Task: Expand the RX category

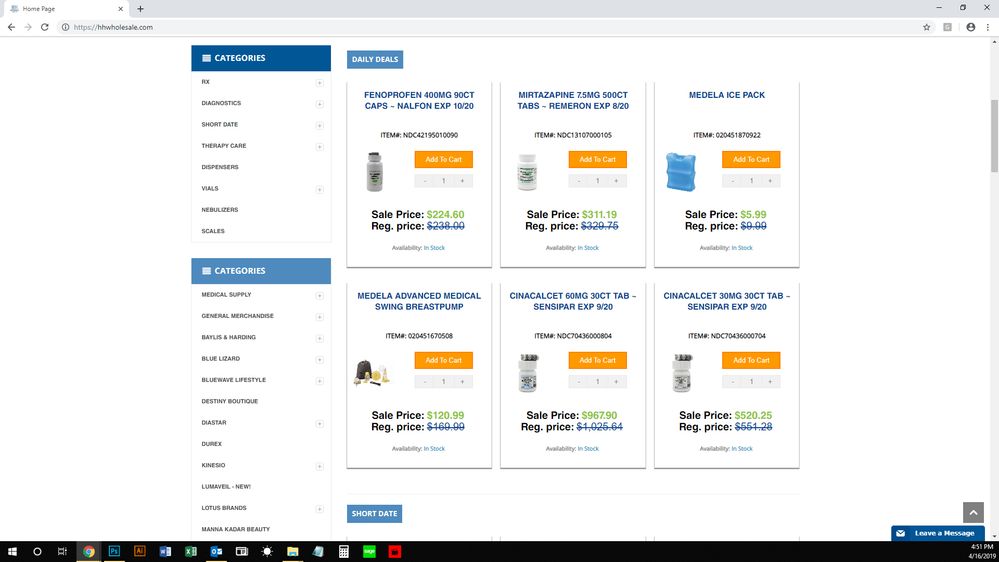Action: coord(319,83)
